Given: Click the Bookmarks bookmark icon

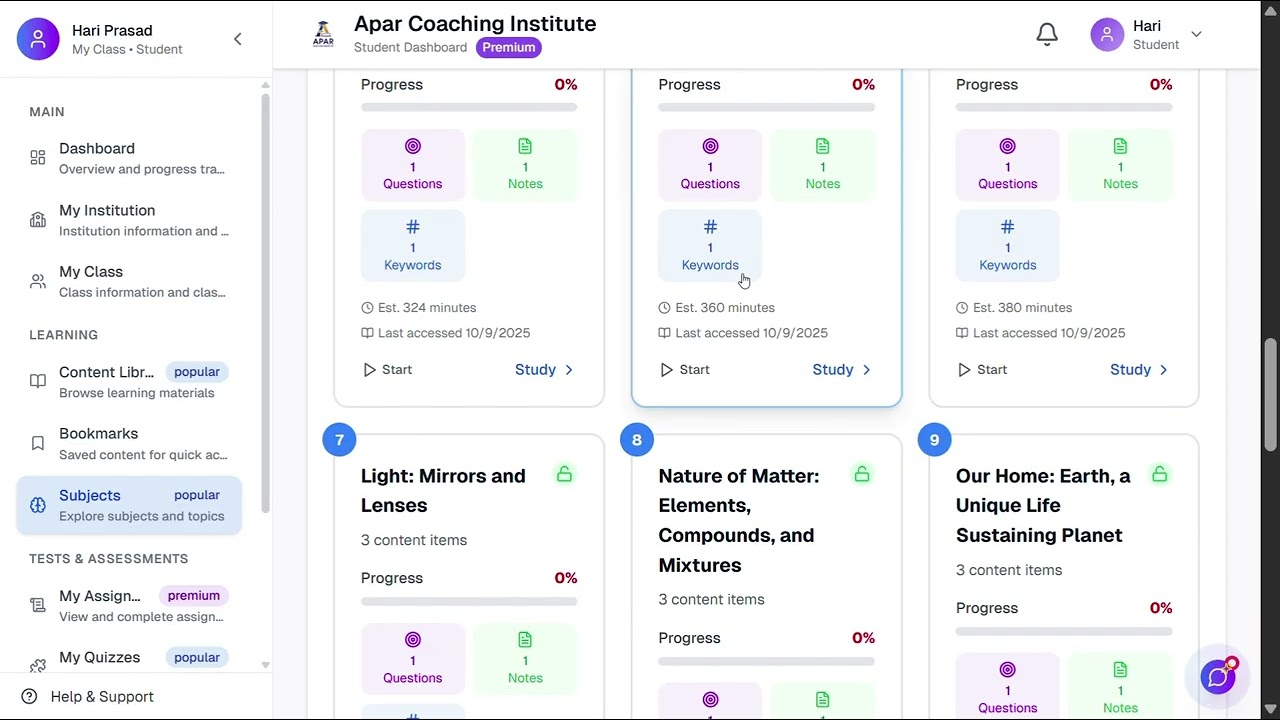Looking at the screenshot, I should (38, 443).
